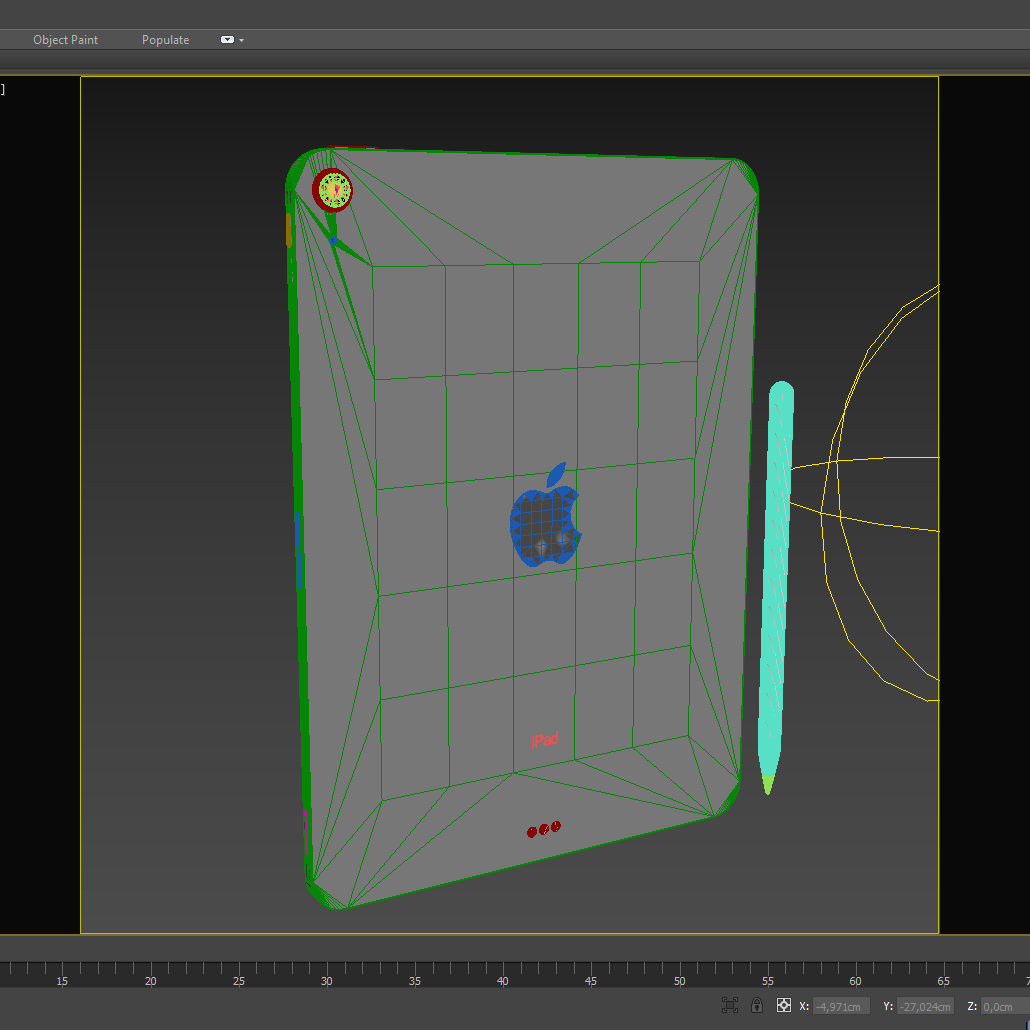Select the three red connector dots
The width and height of the screenshot is (1030, 1030).
pyautogui.click(x=544, y=829)
